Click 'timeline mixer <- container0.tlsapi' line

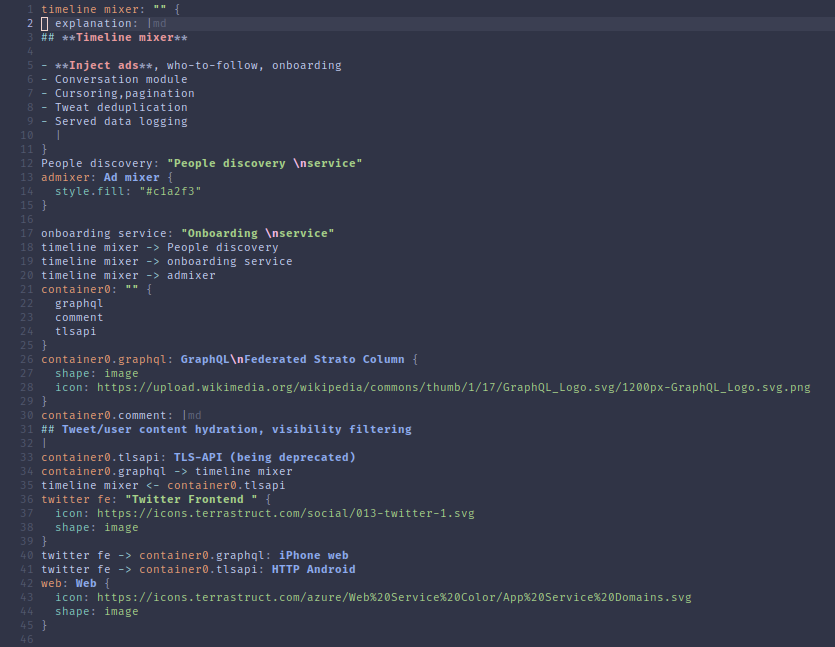click(x=163, y=485)
